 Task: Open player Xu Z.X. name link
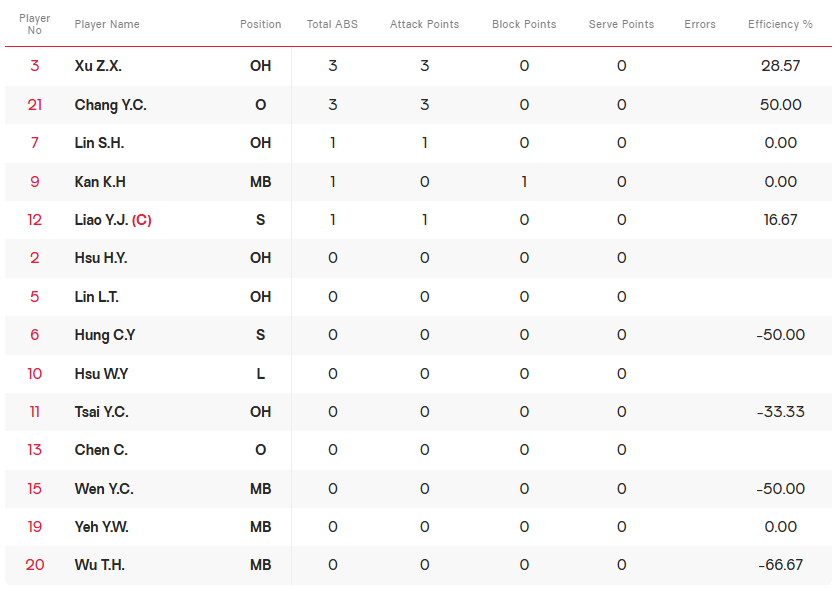tap(98, 66)
